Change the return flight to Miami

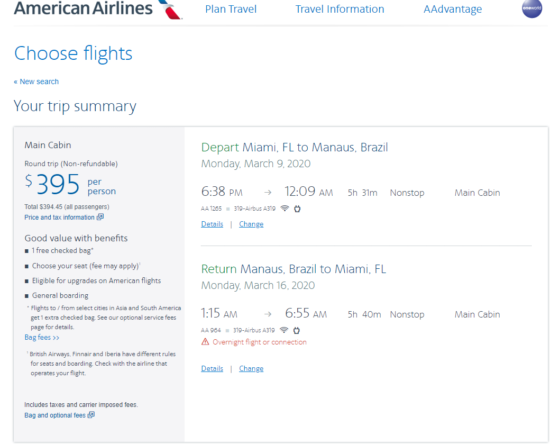click(251, 369)
